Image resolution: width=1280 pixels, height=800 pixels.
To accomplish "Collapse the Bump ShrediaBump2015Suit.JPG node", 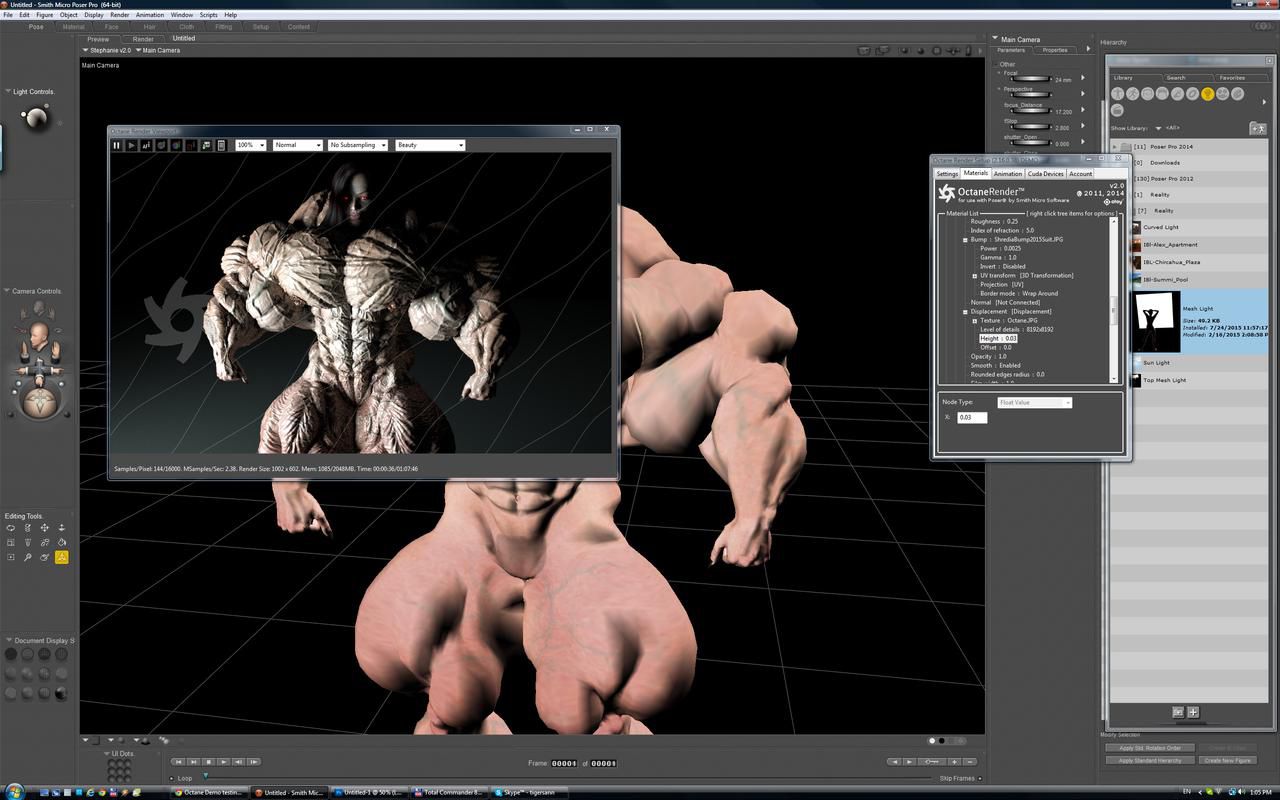I will tap(966, 240).
